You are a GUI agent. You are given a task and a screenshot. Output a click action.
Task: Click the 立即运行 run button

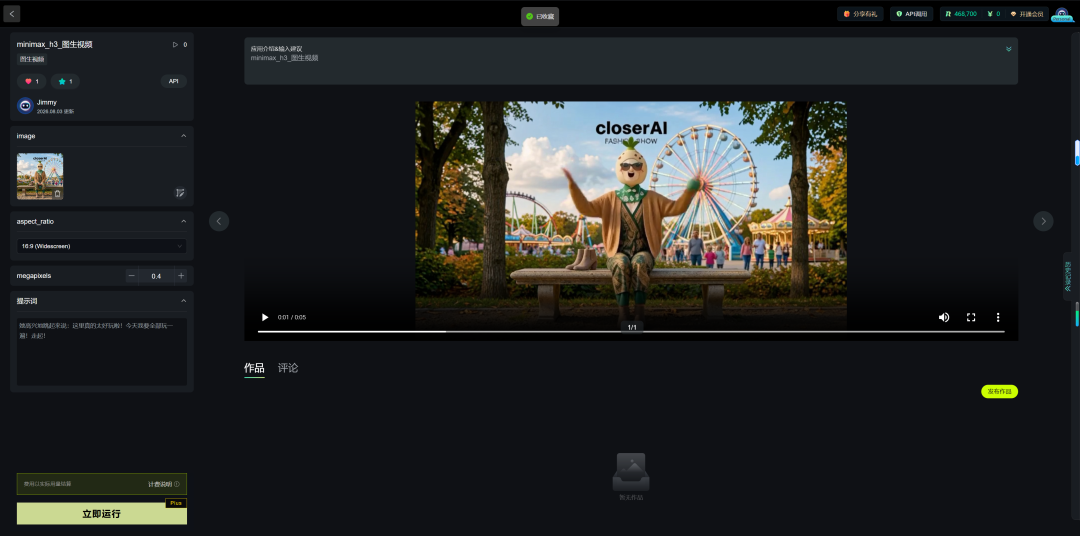pyautogui.click(x=102, y=513)
